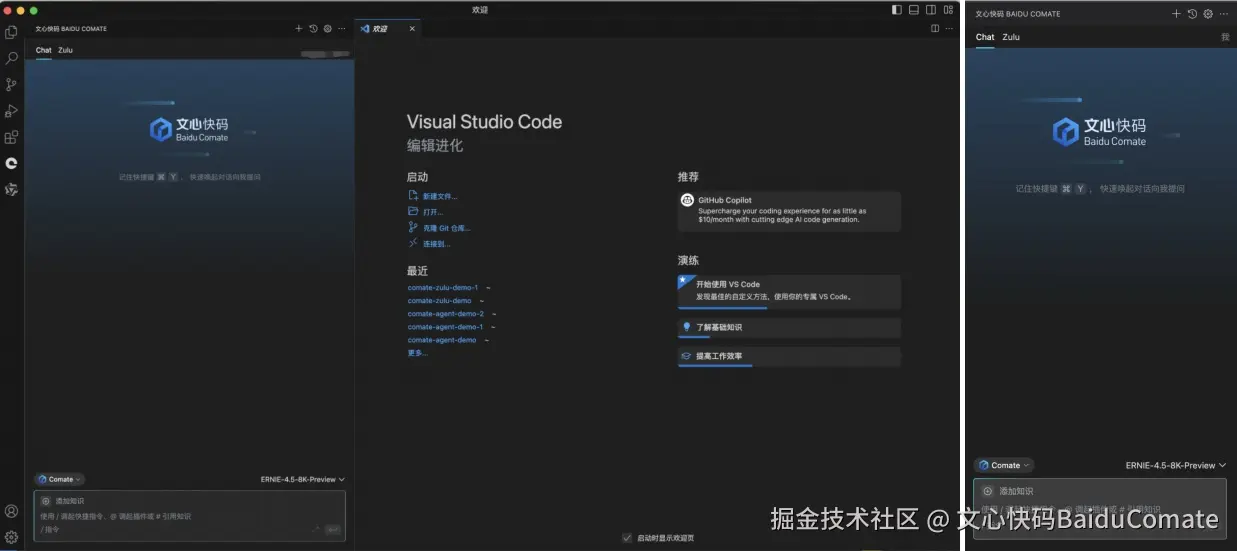Open the Manage gear in activity bar

(x=12, y=537)
